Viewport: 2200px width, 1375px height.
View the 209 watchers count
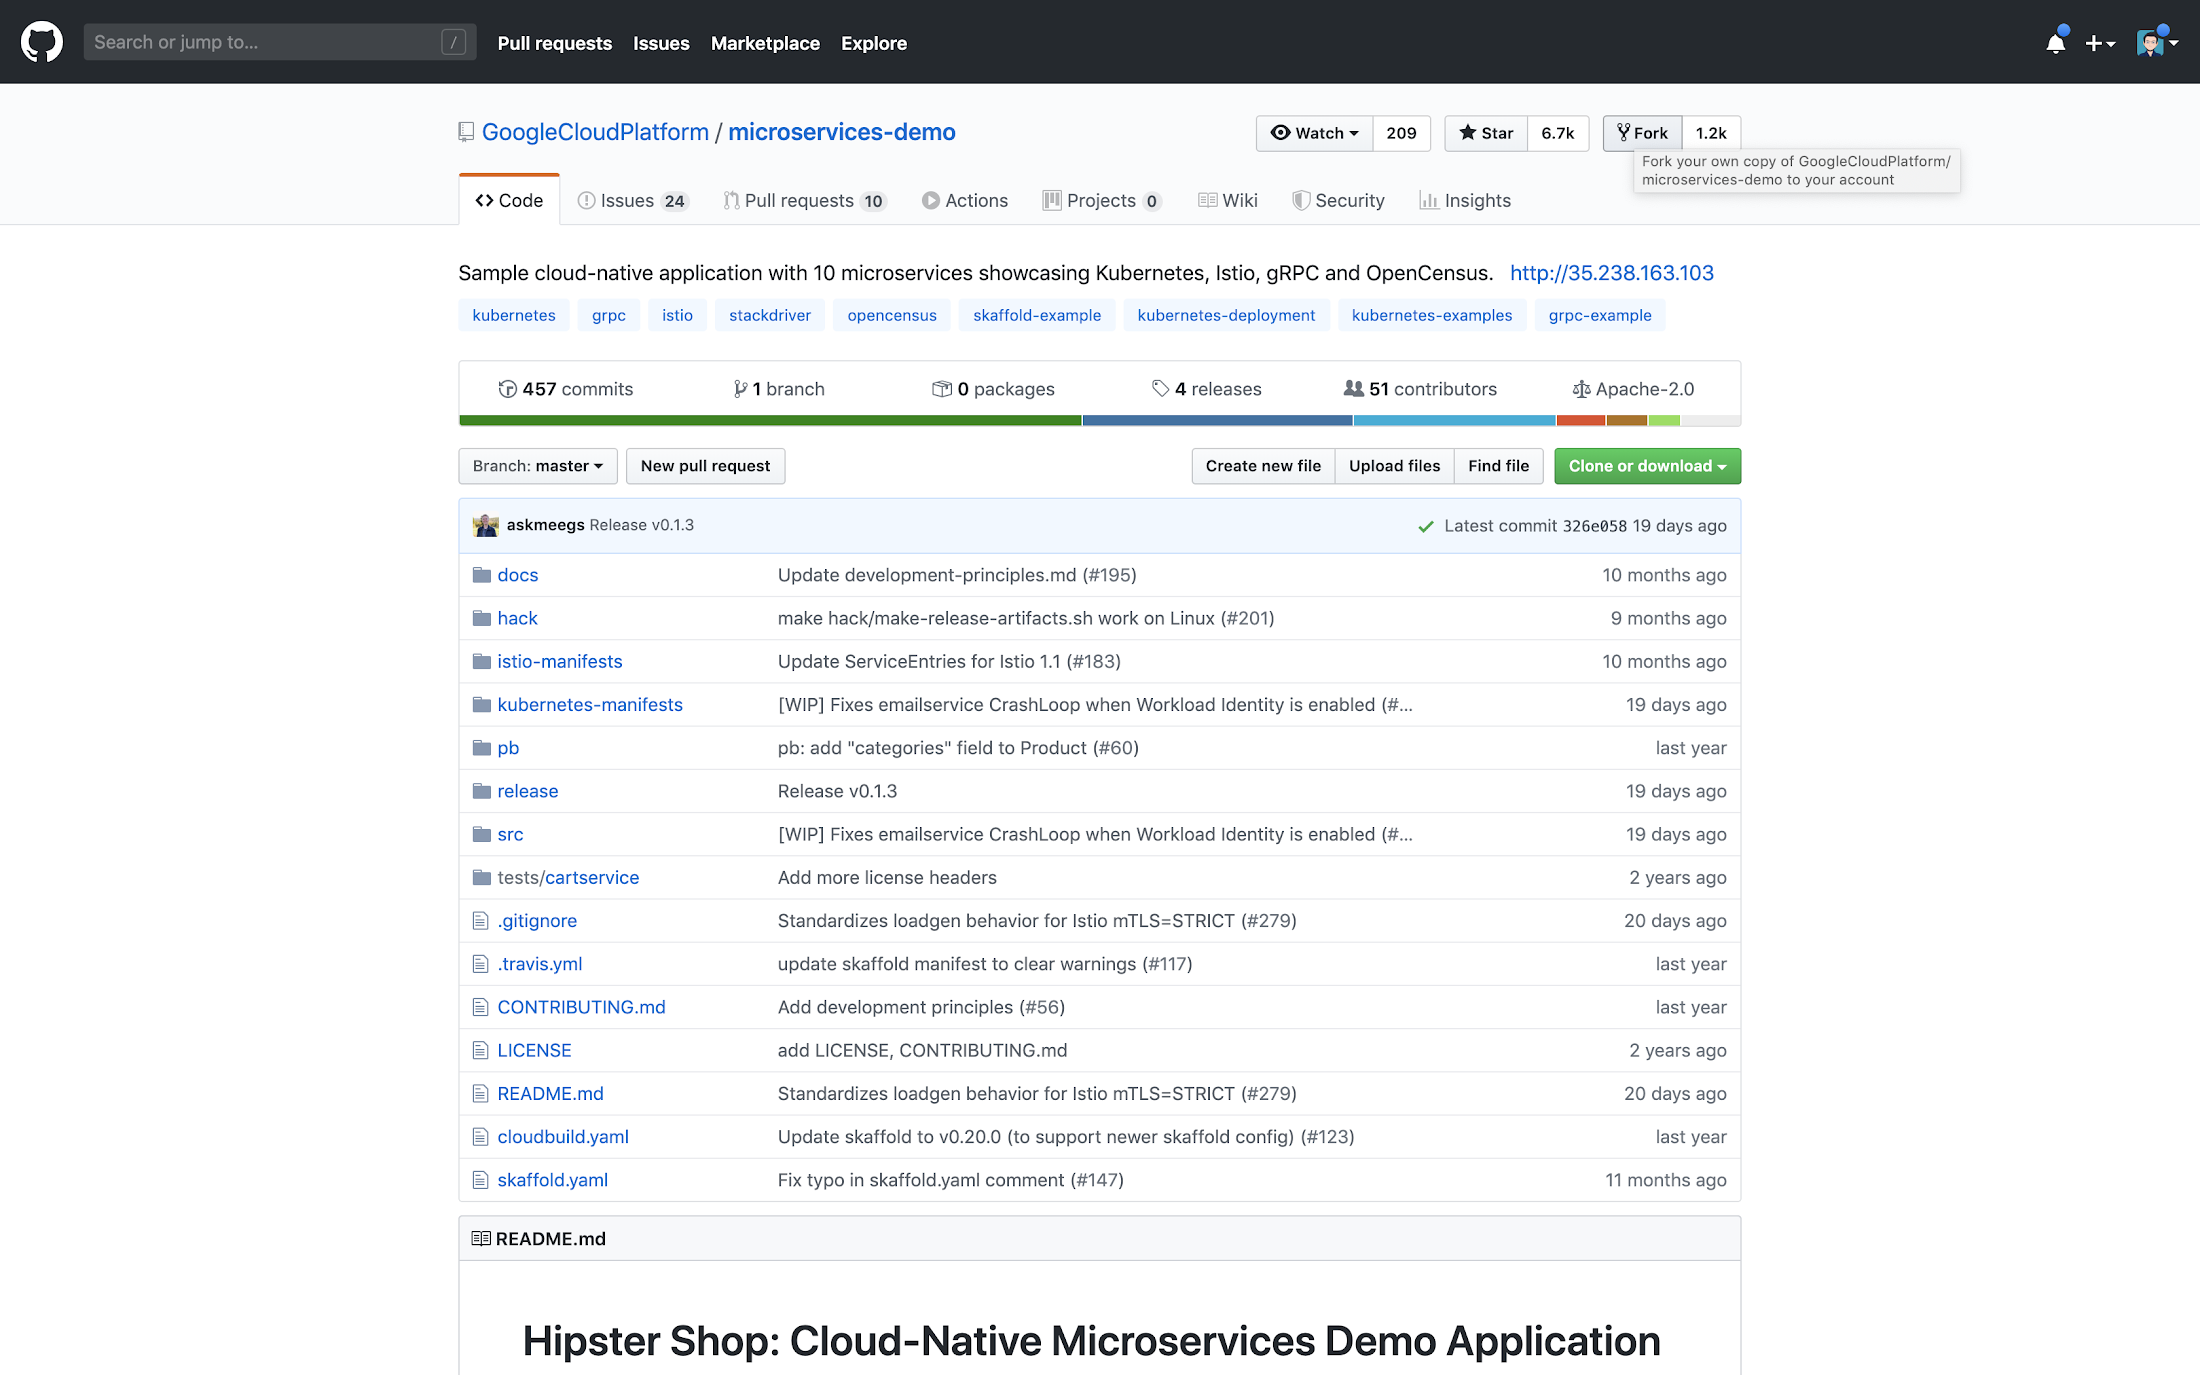(1401, 133)
